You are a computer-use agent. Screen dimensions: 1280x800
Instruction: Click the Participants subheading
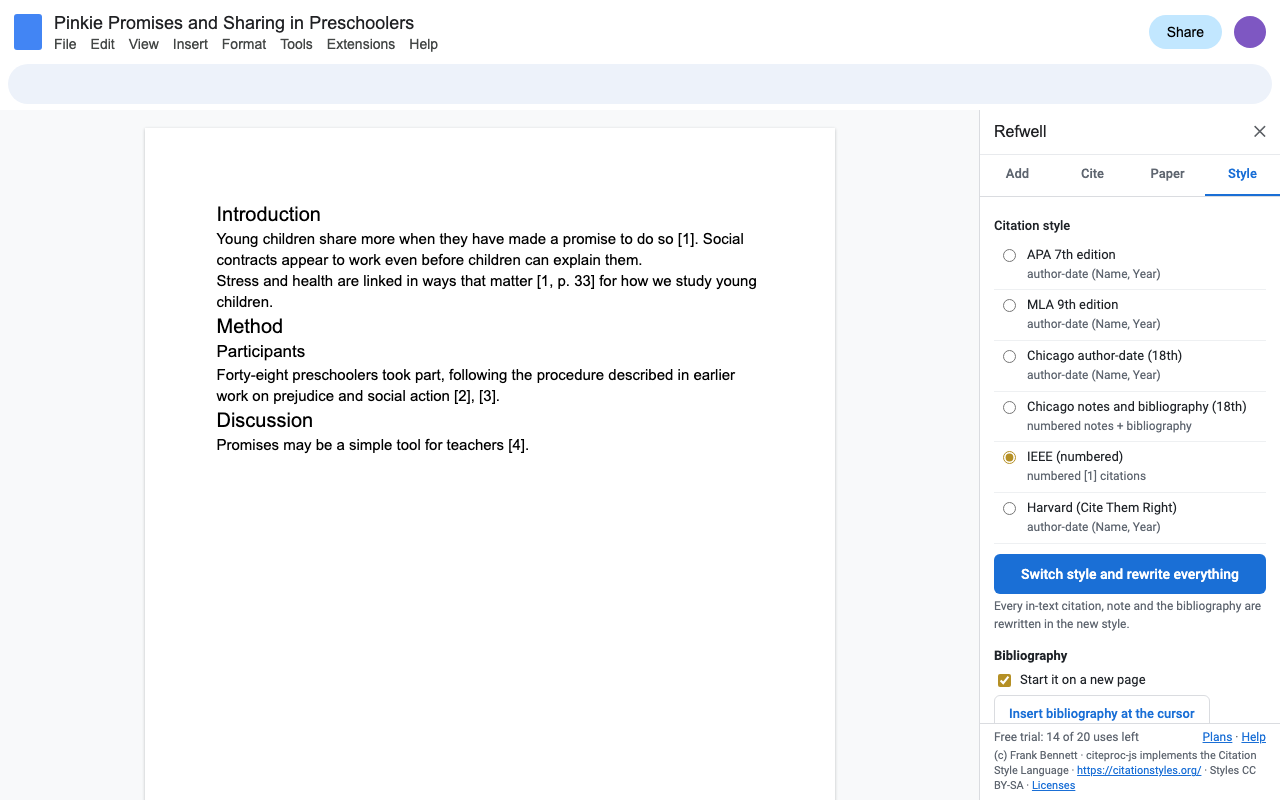261,352
